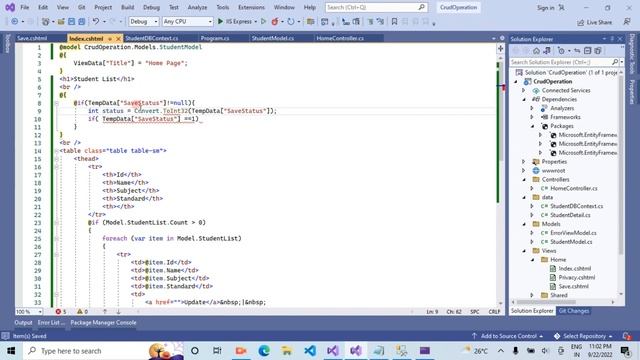
Task: Open the 100 % zoom dropdown
Action: [29, 311]
